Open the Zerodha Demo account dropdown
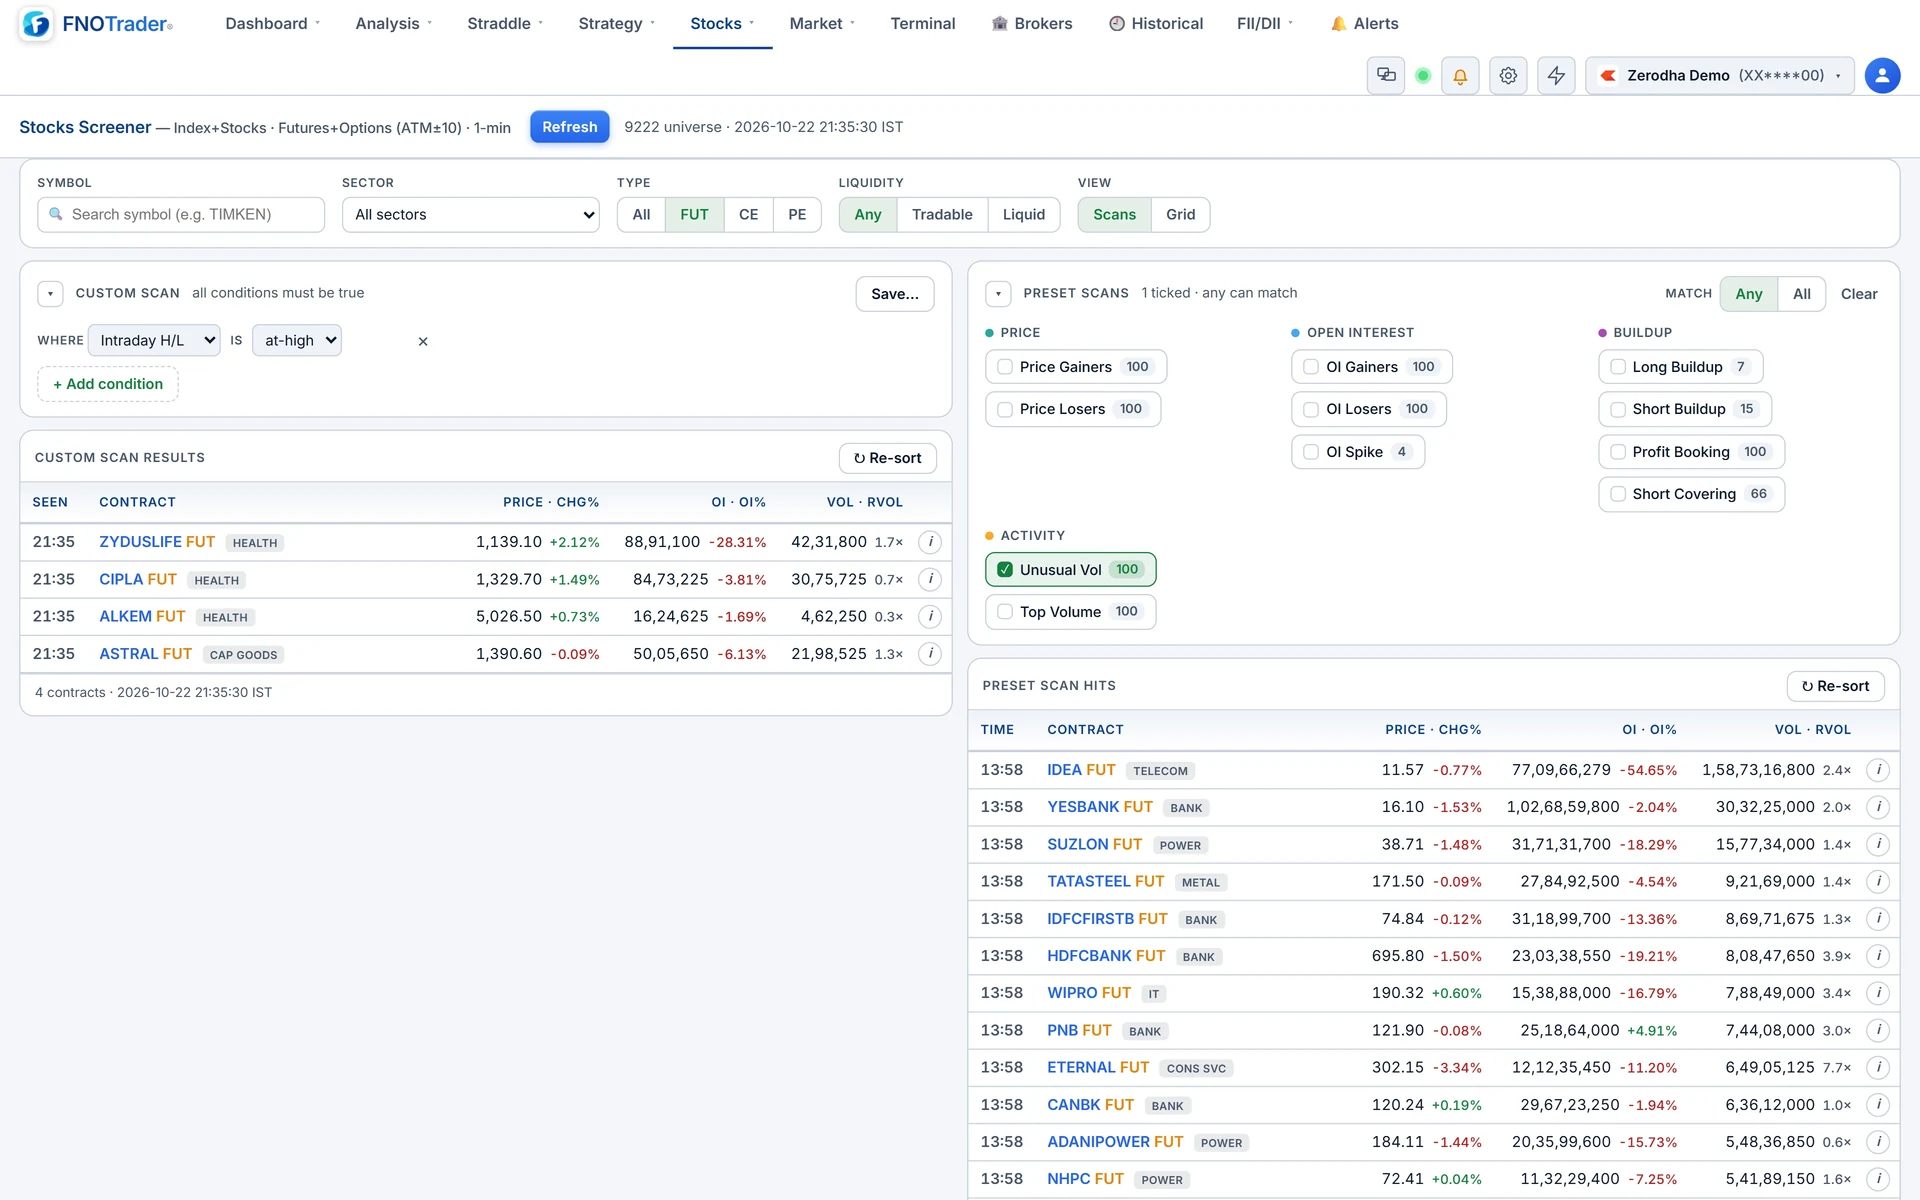Viewport: 1920px width, 1200px height. [1720, 75]
